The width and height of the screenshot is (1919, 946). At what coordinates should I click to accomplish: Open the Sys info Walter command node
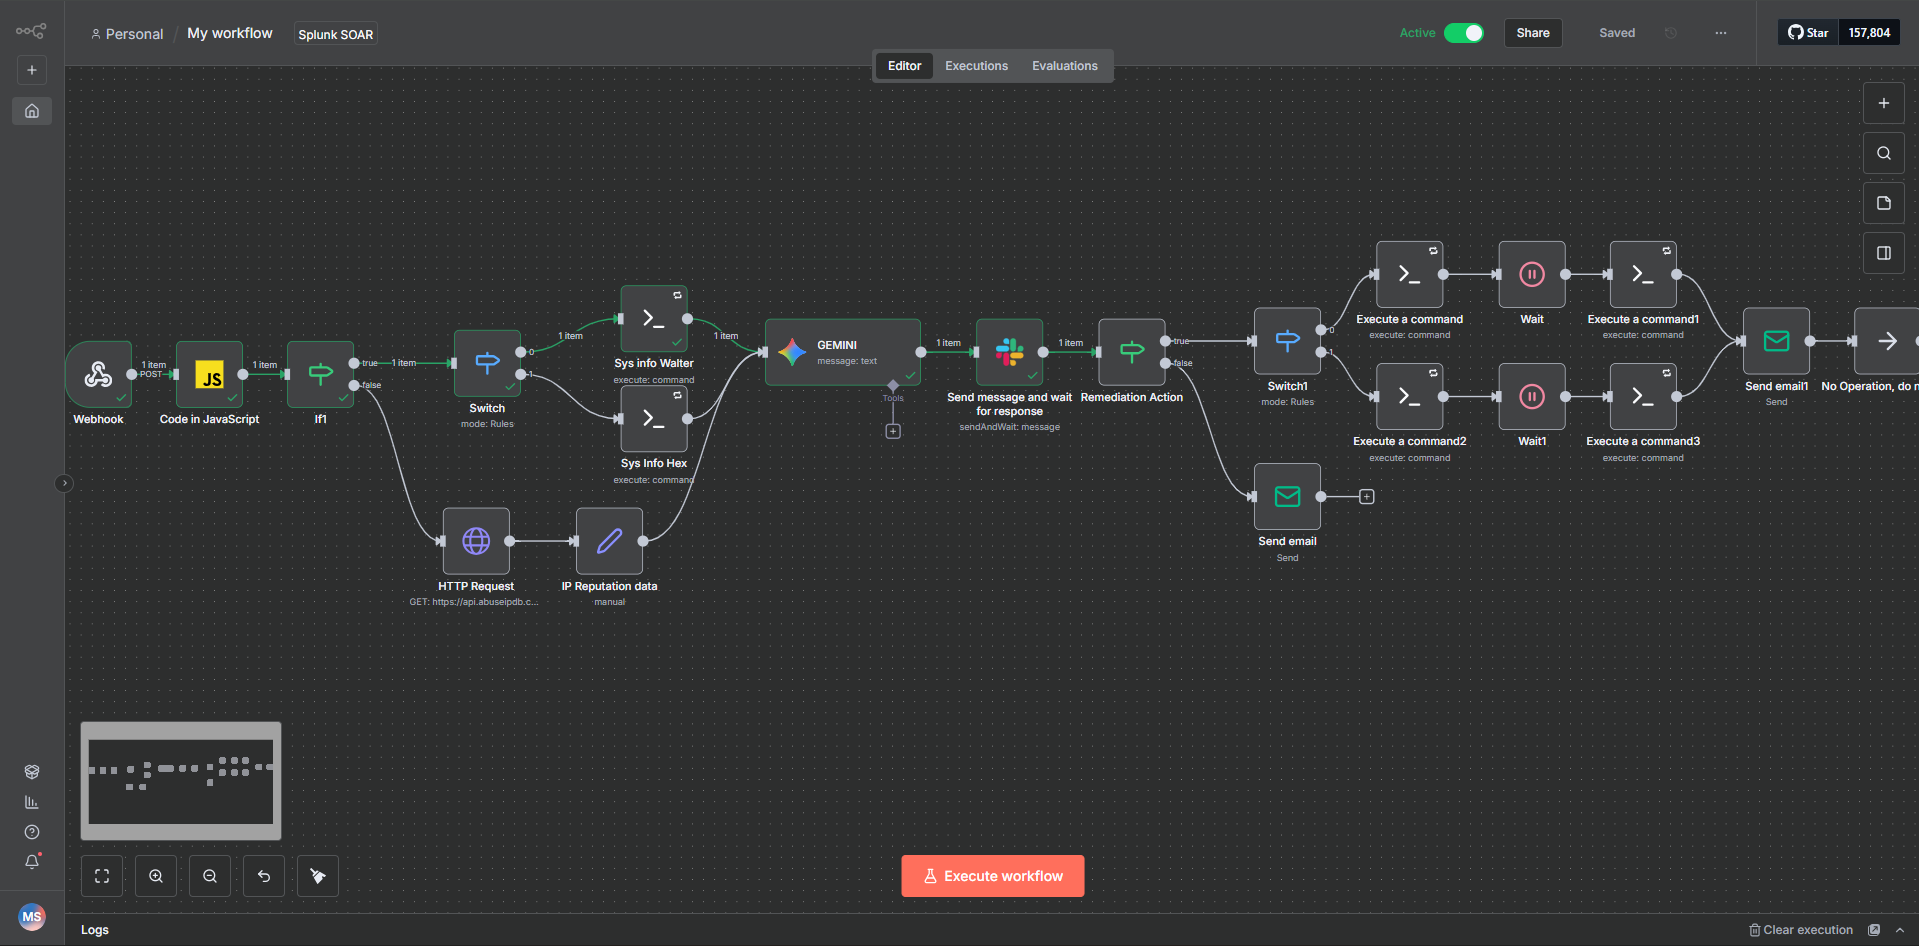coord(654,319)
